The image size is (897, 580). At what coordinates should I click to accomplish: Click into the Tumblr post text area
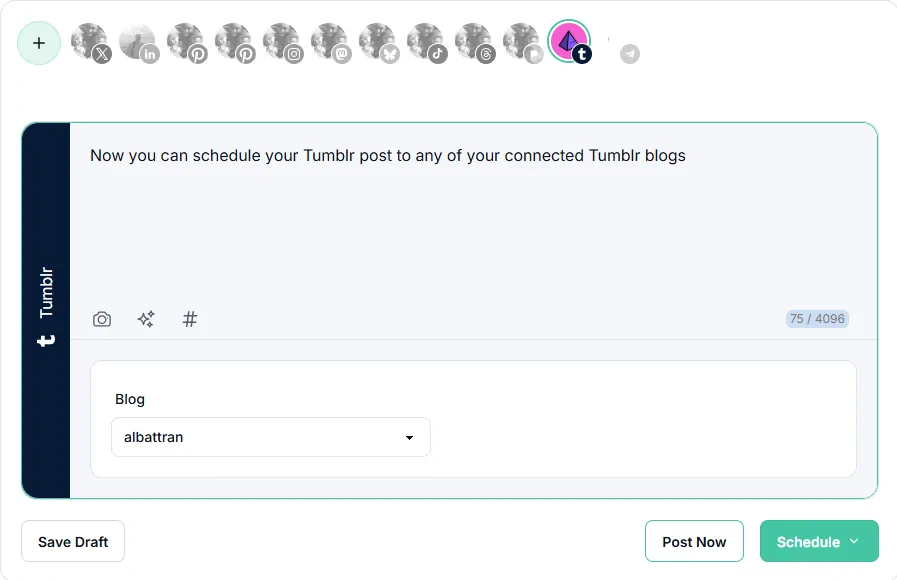473,217
